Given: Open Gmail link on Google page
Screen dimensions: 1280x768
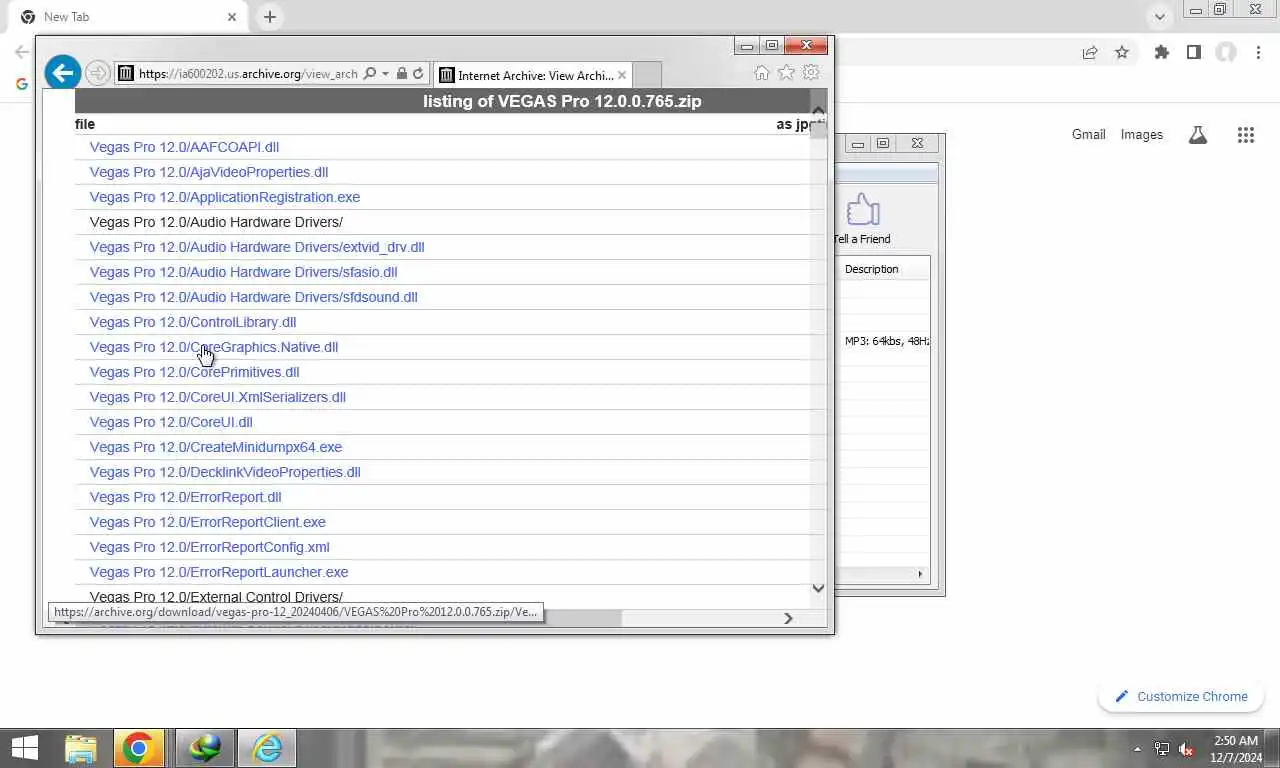Looking at the screenshot, I should (1089, 134).
